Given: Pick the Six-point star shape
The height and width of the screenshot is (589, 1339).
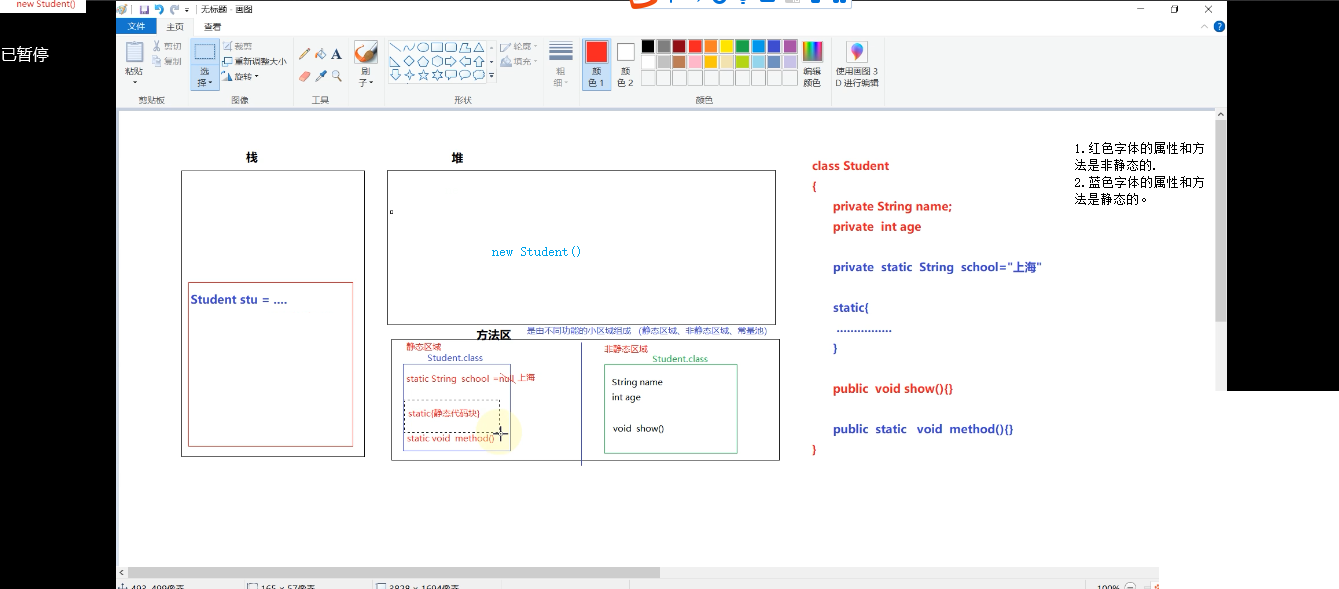Looking at the screenshot, I should tap(437, 75).
